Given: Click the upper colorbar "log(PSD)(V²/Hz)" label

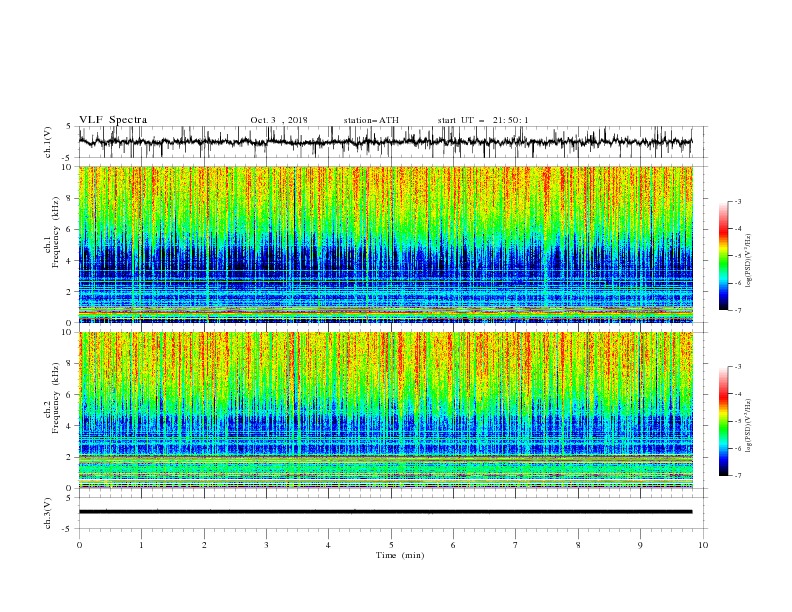Looking at the screenshot, I should pyautogui.click(x=748, y=261).
